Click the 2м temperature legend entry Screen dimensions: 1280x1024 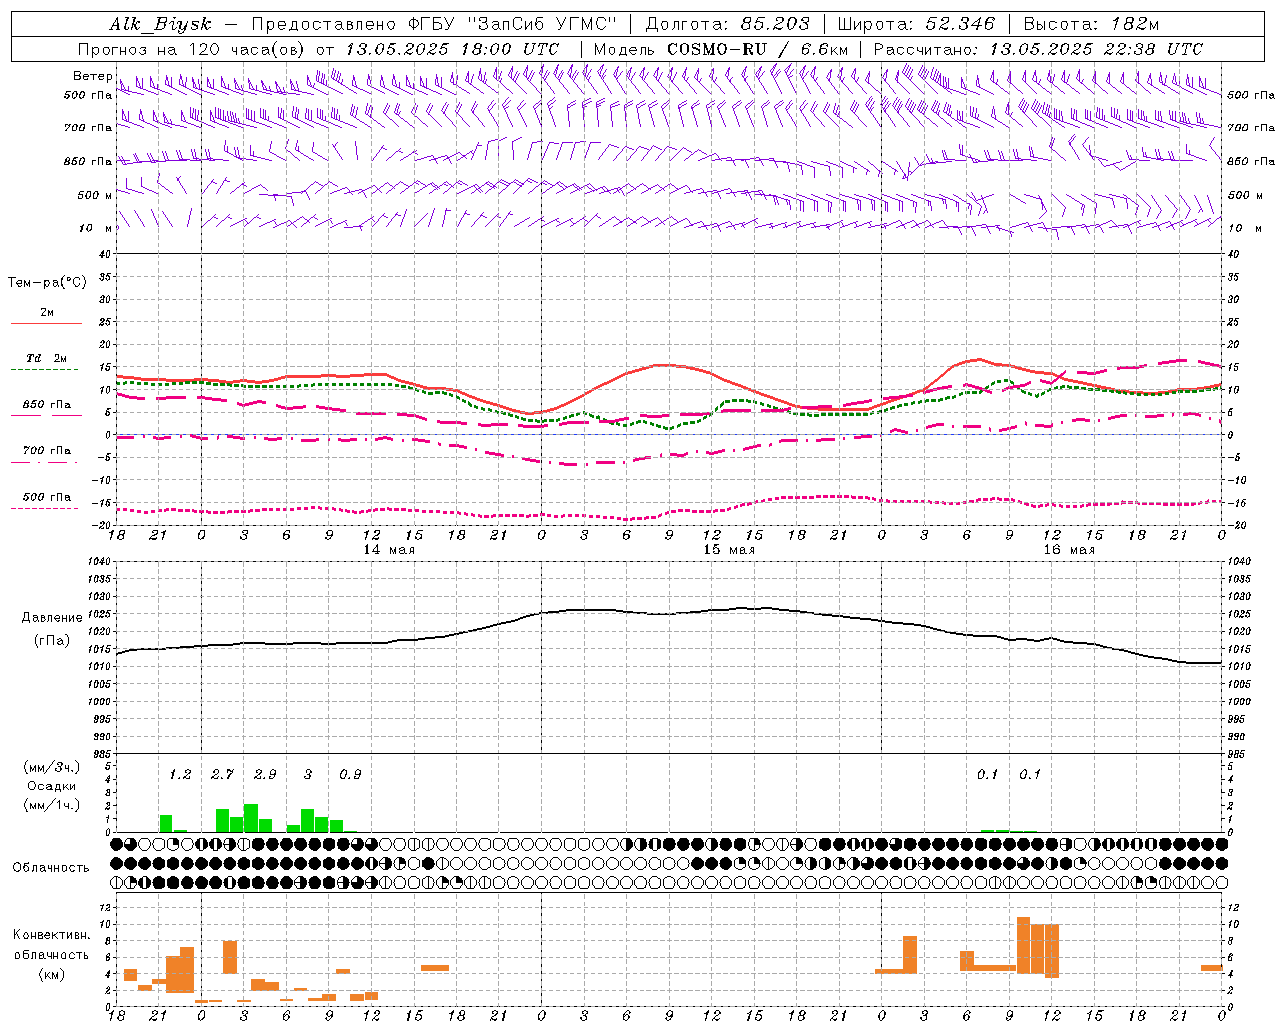tap(47, 313)
